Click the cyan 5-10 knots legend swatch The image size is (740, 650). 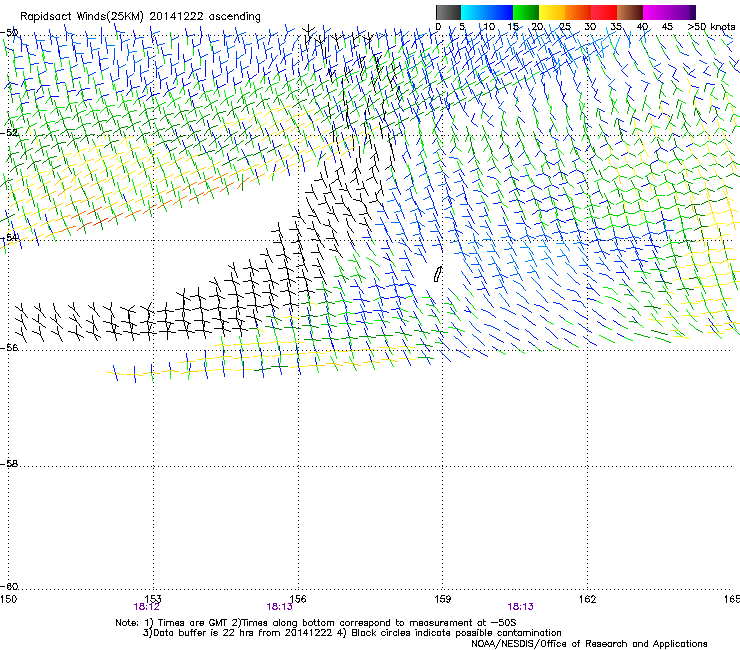tap(474, 12)
